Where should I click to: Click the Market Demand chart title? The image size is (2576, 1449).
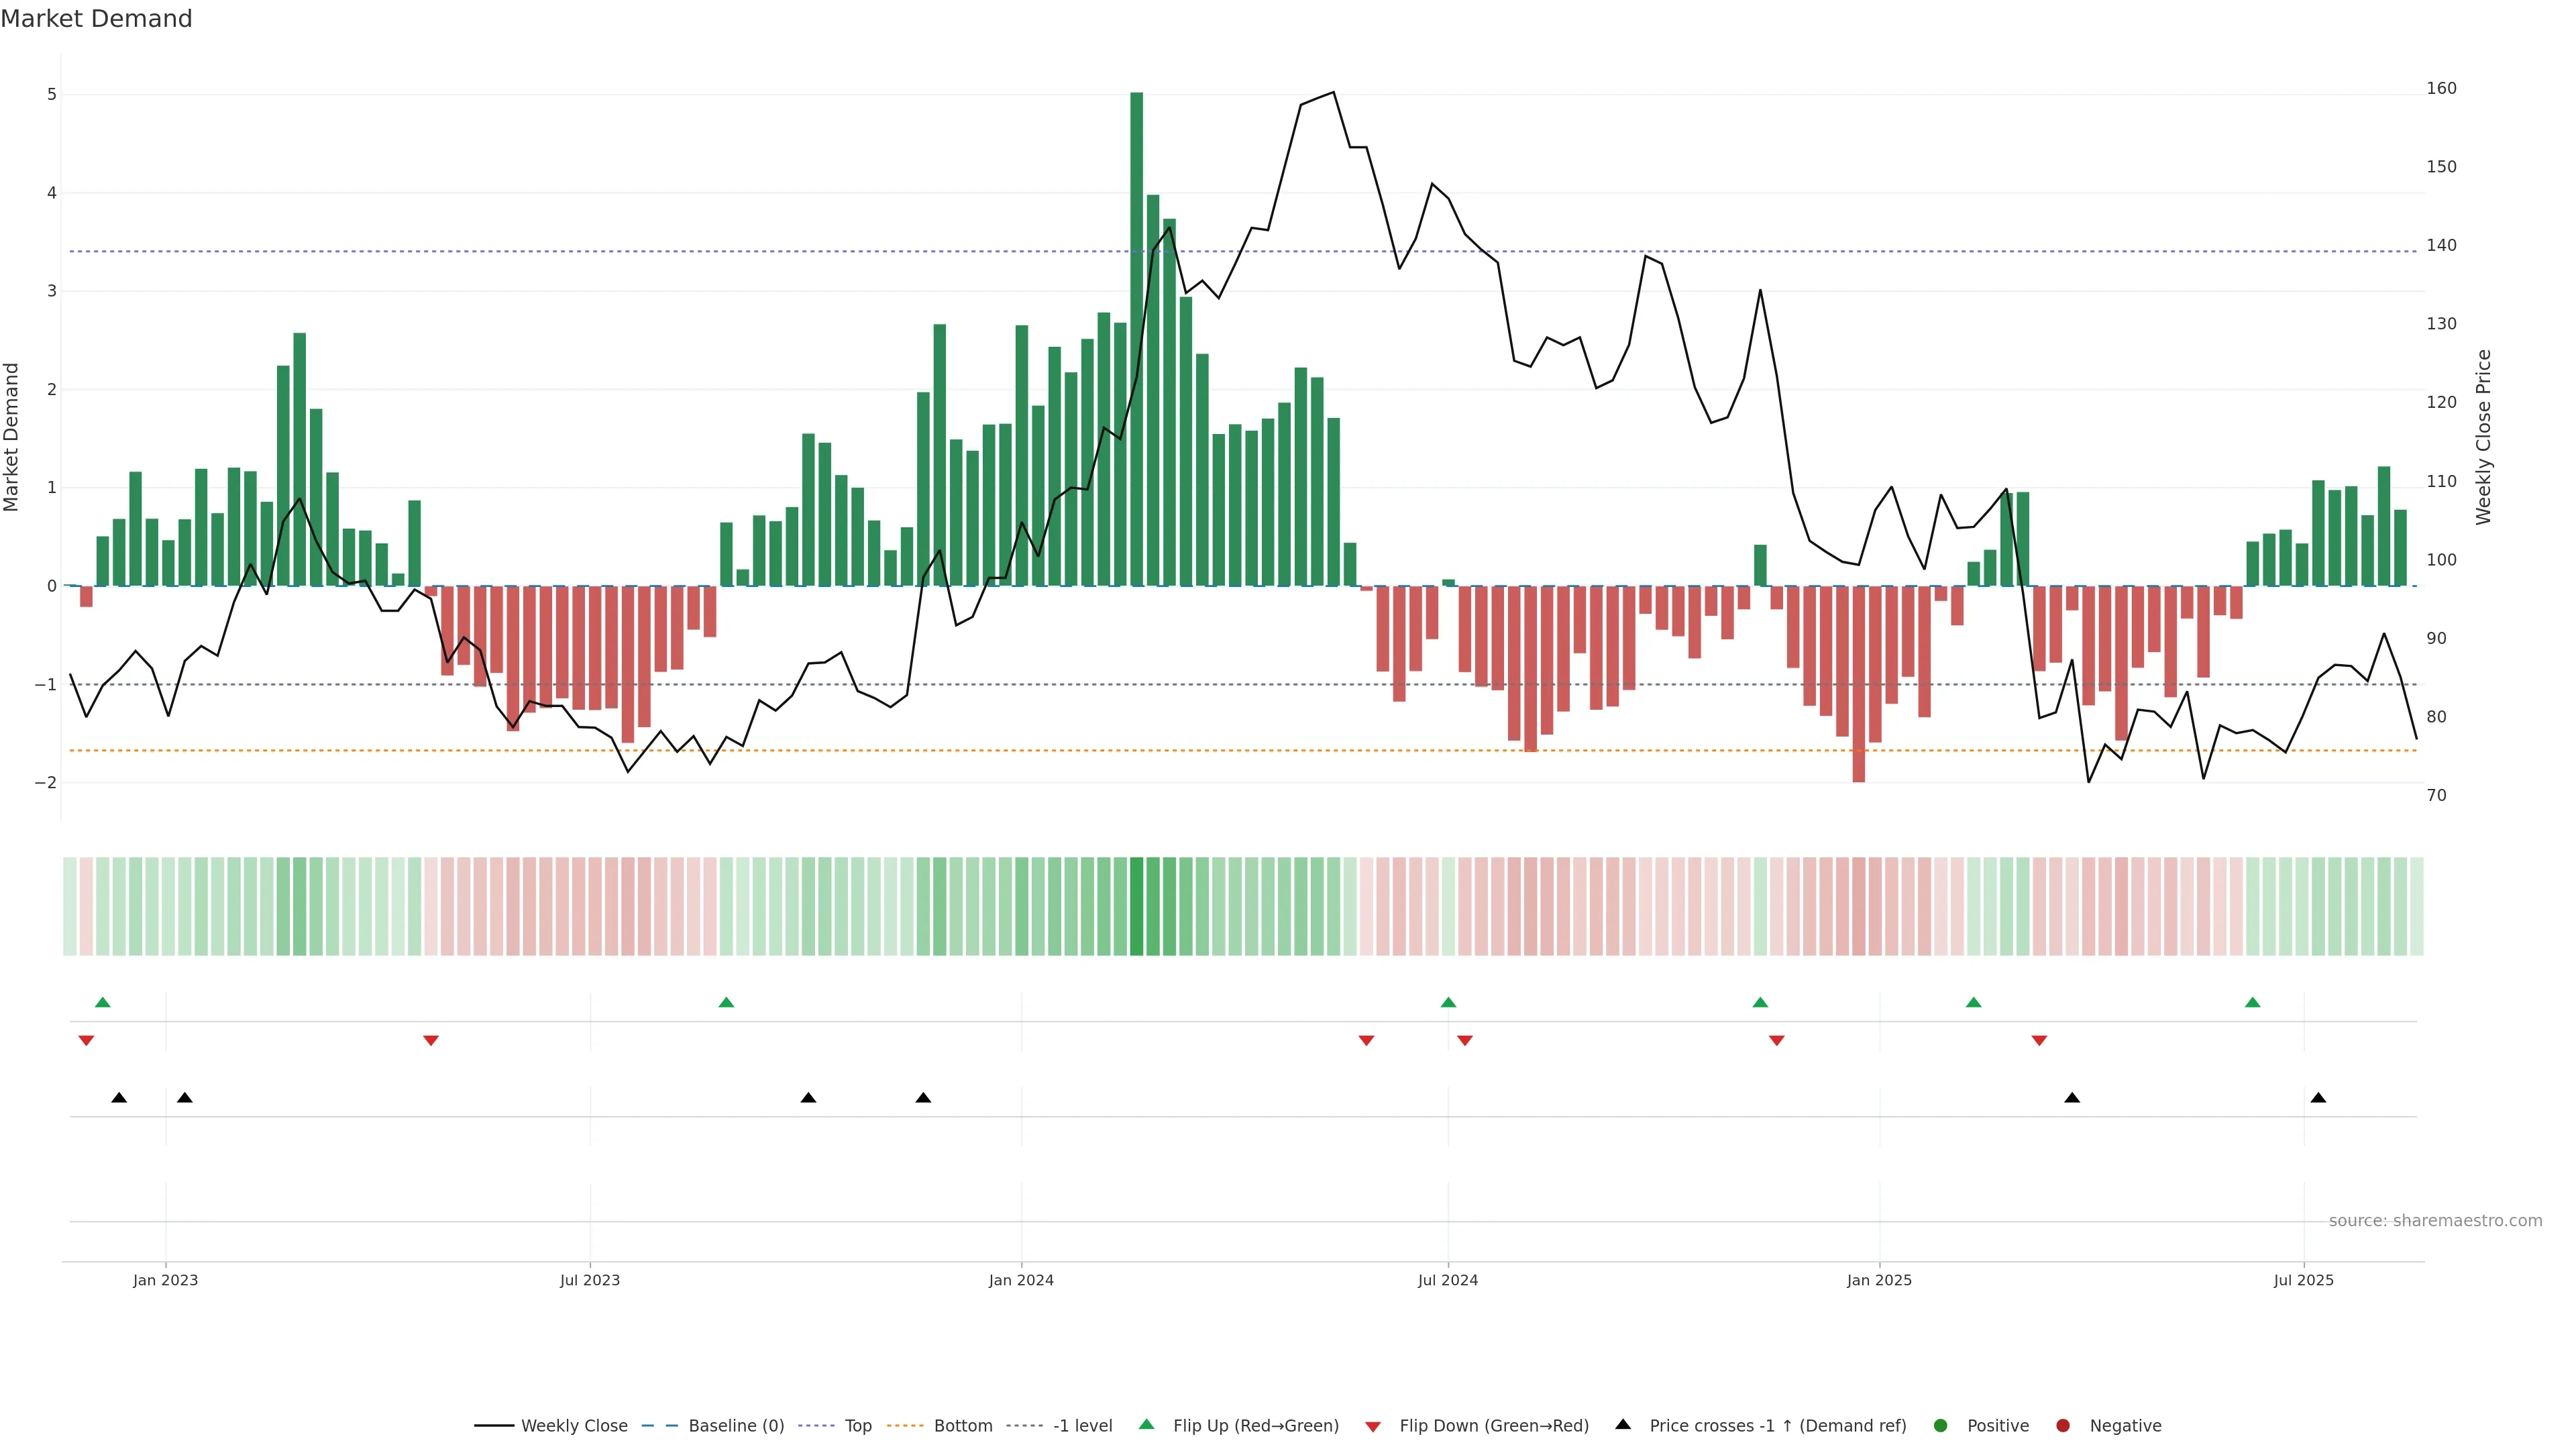(96, 19)
